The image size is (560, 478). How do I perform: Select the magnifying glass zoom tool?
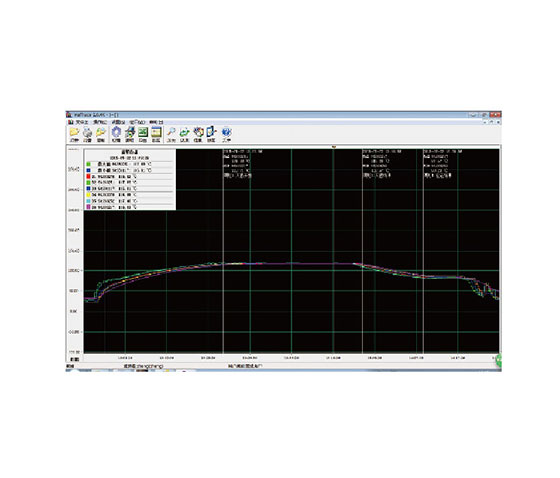click(171, 133)
